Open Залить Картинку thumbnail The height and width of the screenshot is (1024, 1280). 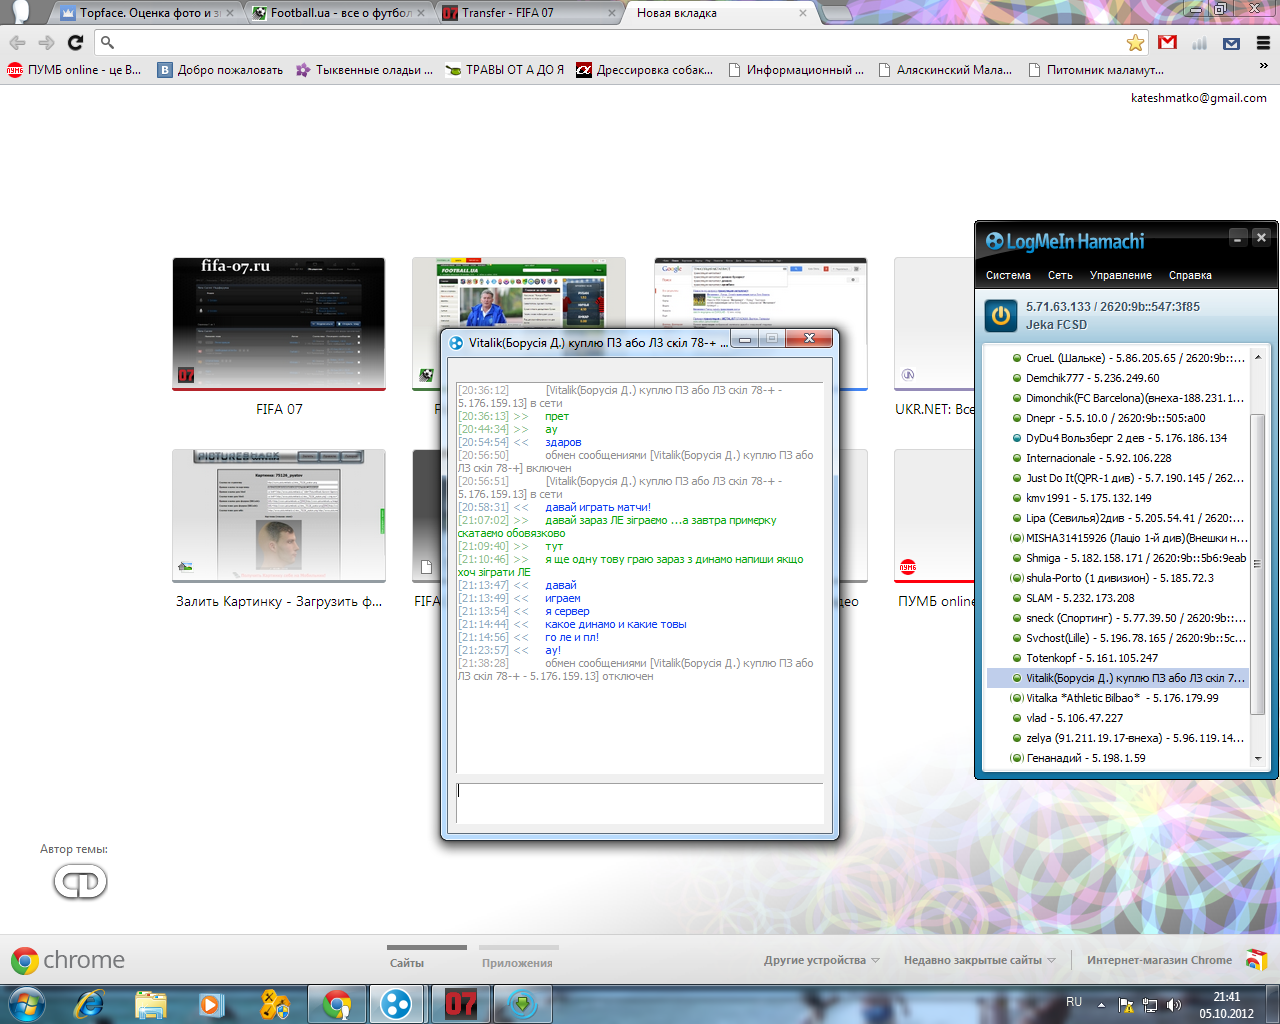click(x=279, y=516)
